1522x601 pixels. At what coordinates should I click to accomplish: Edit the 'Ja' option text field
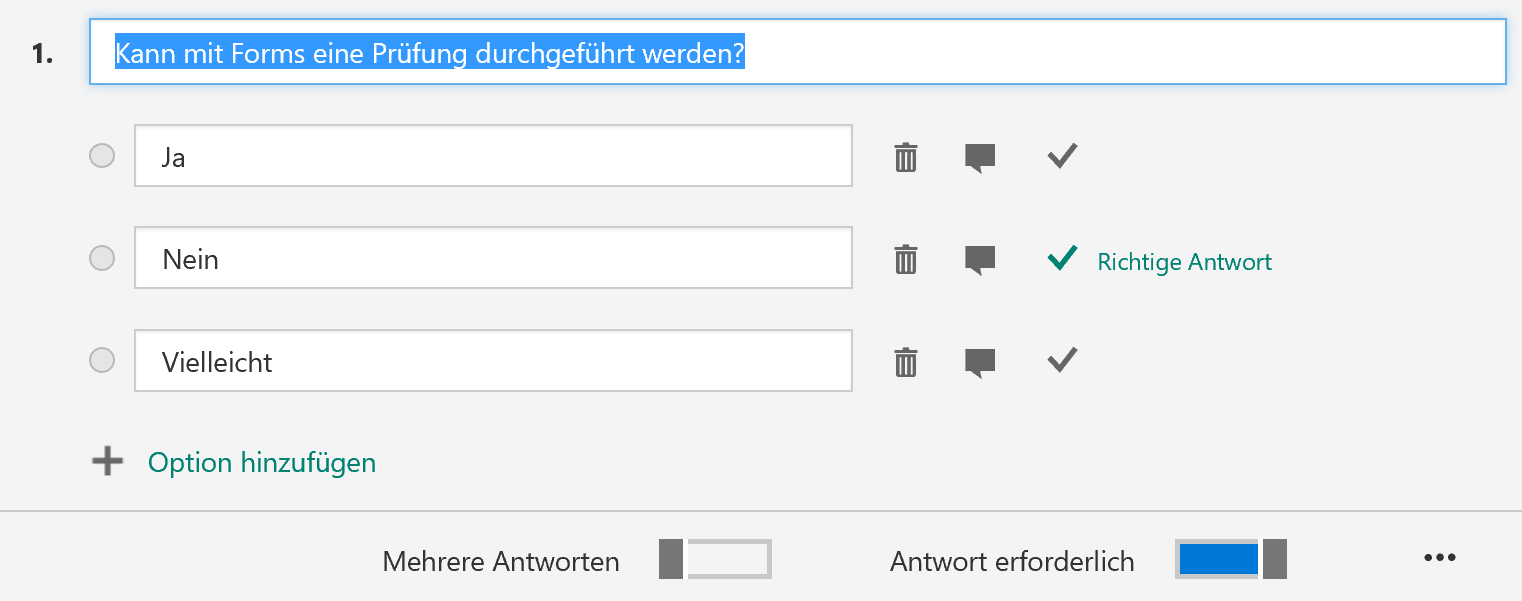(493, 155)
